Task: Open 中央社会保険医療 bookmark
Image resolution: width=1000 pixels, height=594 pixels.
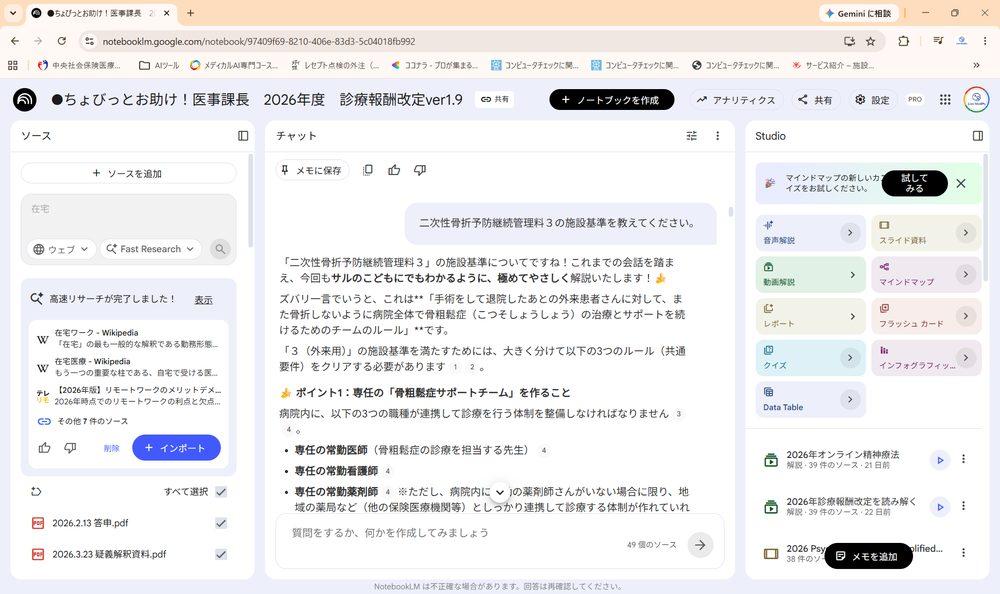Action: tap(79, 65)
